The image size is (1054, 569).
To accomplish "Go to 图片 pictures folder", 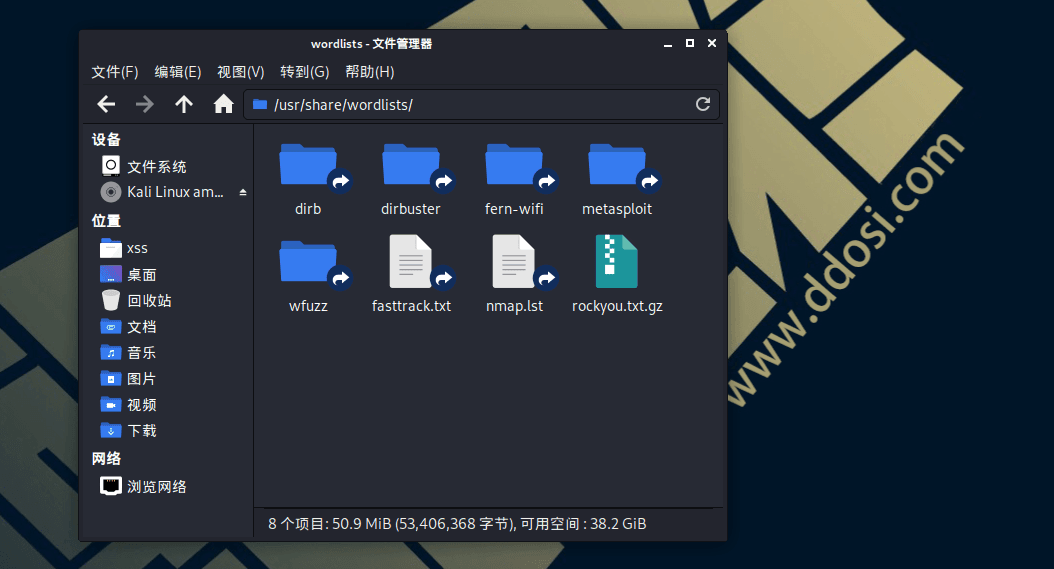I will pyautogui.click(x=128, y=379).
